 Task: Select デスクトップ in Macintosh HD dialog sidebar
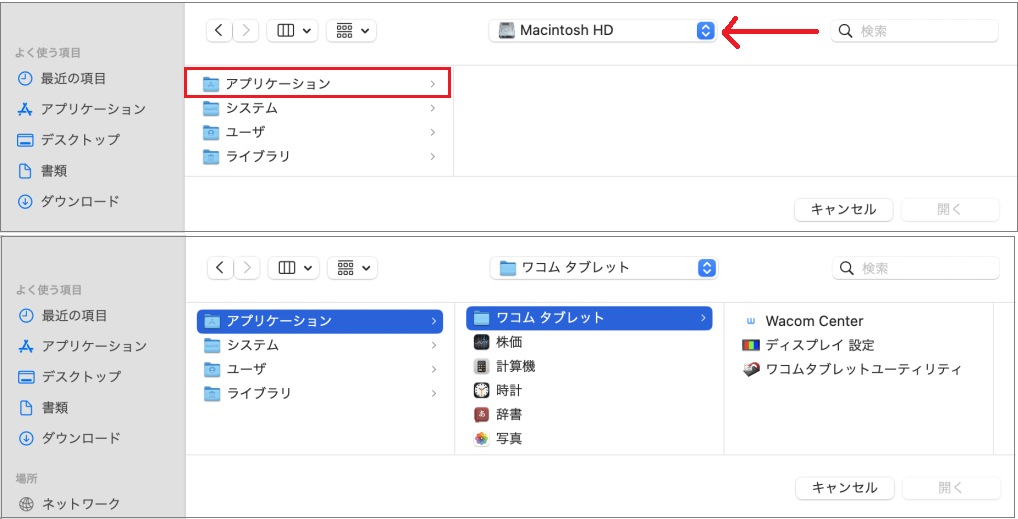click(x=68, y=140)
